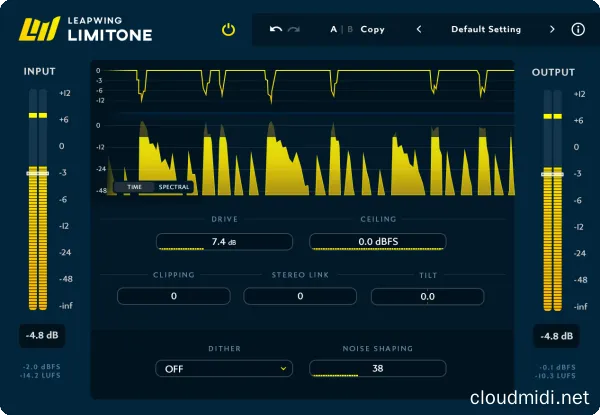This screenshot has width=600, height=415.
Task: Click the Tilt value field
Action: tap(427, 296)
